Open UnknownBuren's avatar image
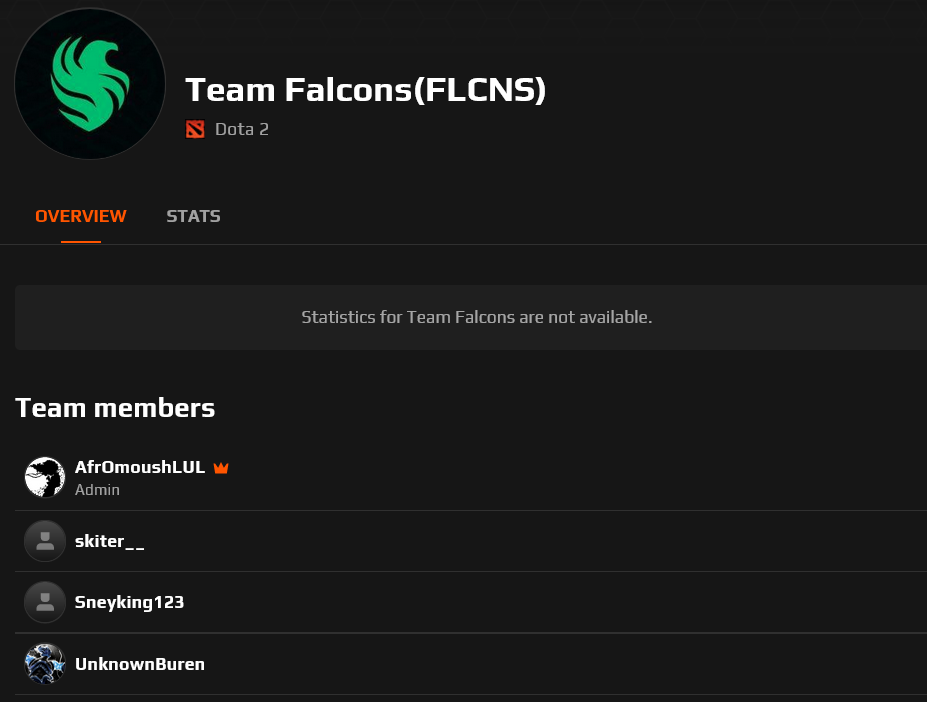The height and width of the screenshot is (702, 927). 45,664
